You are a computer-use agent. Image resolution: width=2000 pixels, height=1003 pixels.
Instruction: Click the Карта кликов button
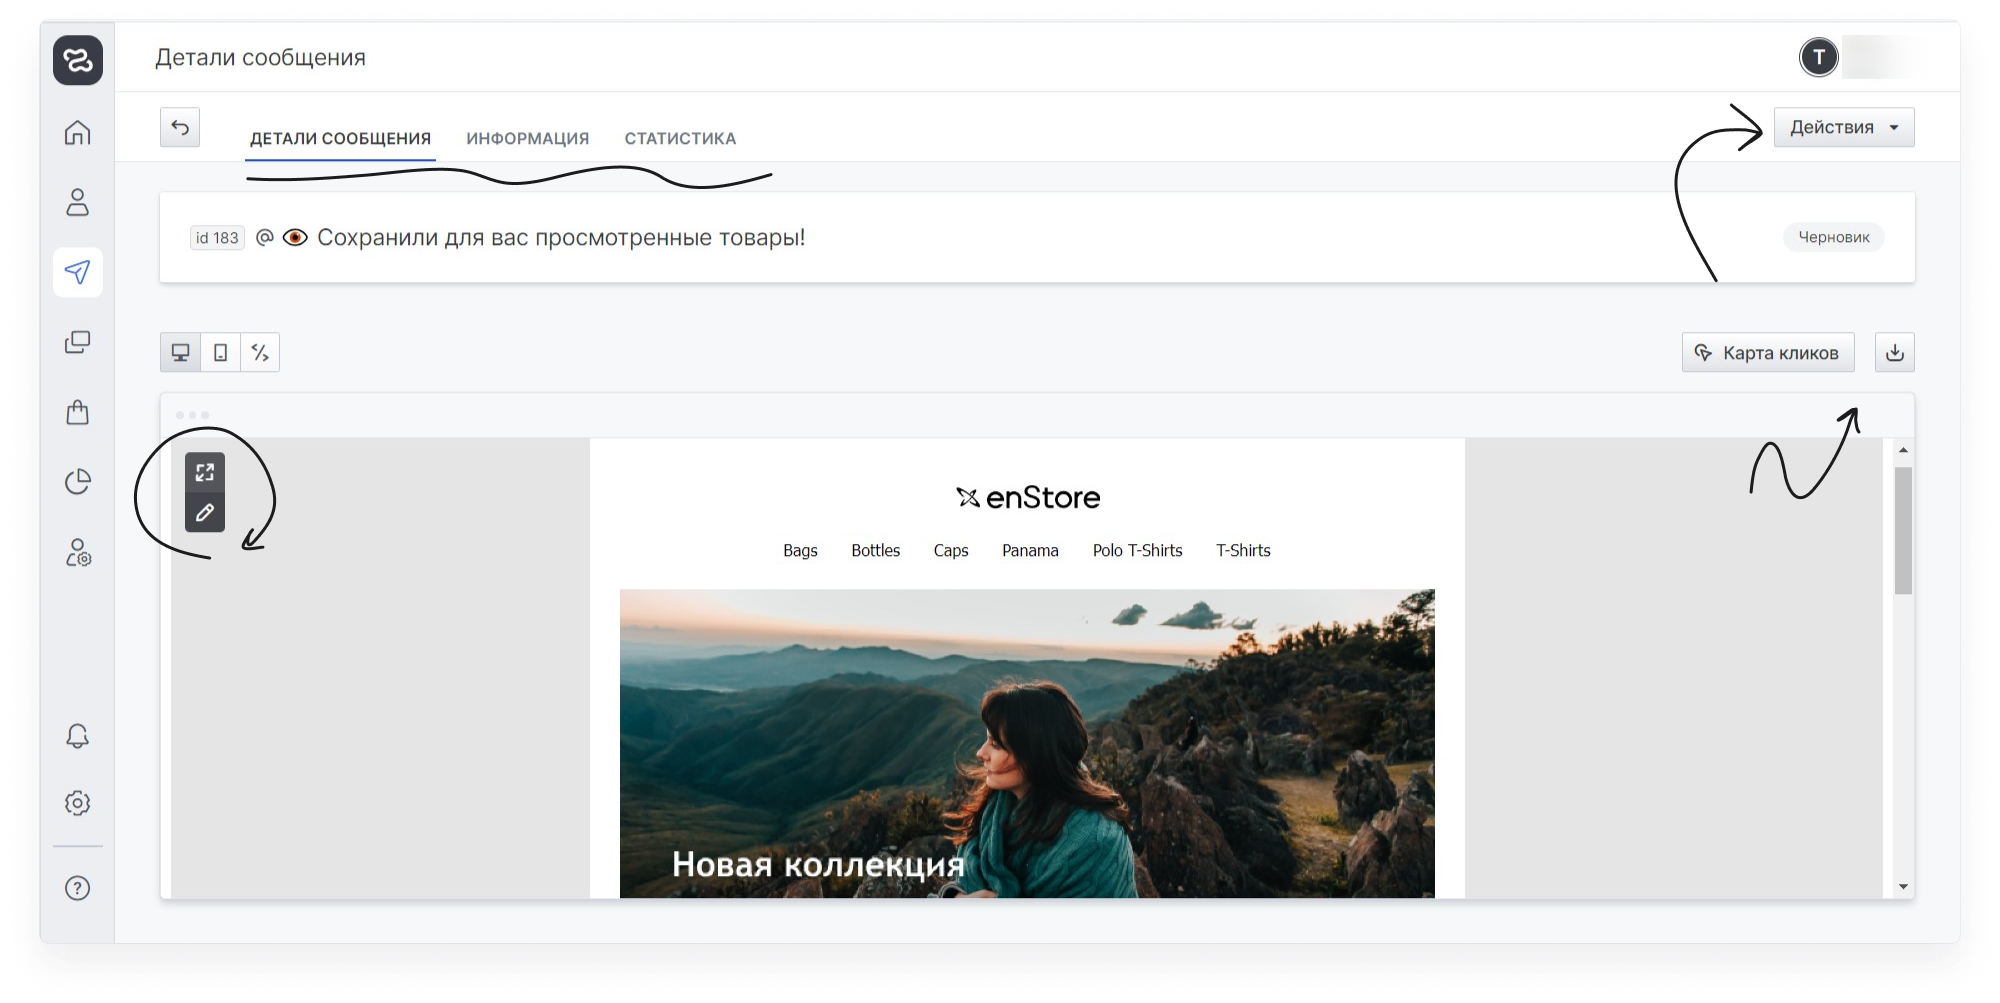(1768, 352)
